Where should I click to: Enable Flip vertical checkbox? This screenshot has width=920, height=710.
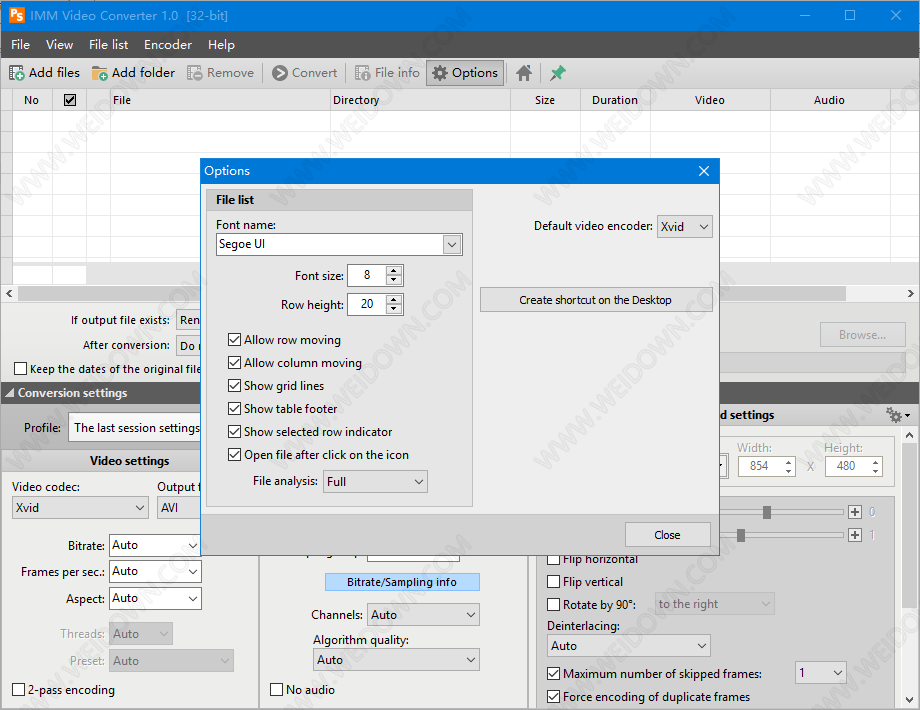pyautogui.click(x=553, y=581)
